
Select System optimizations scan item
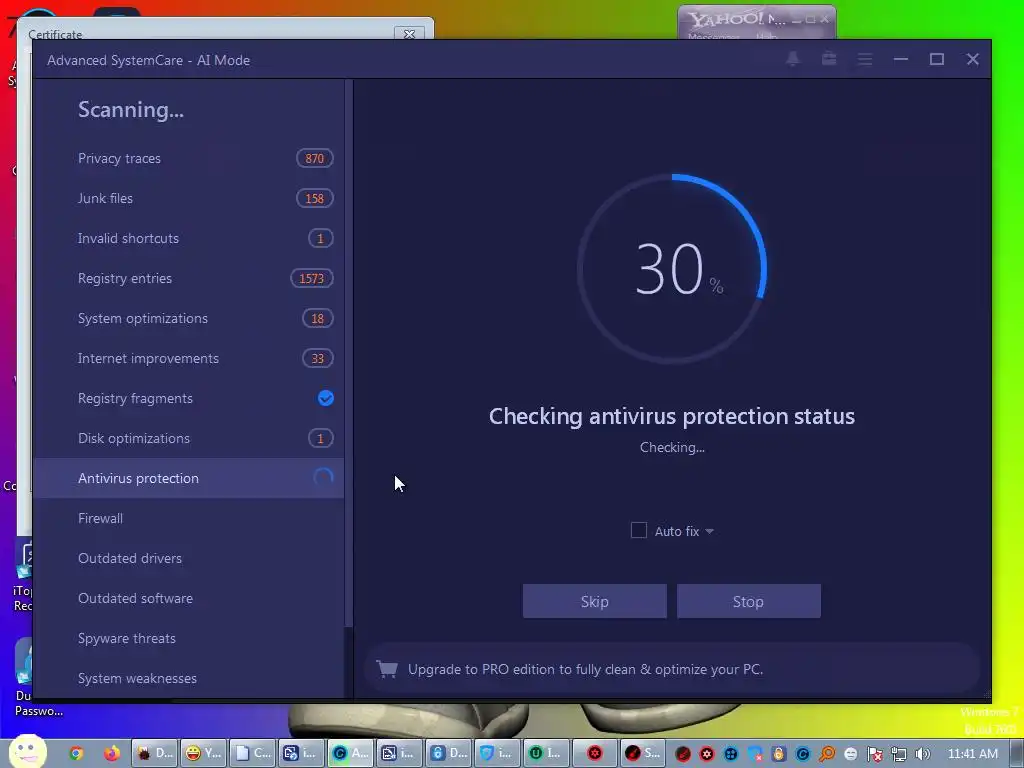click(189, 318)
